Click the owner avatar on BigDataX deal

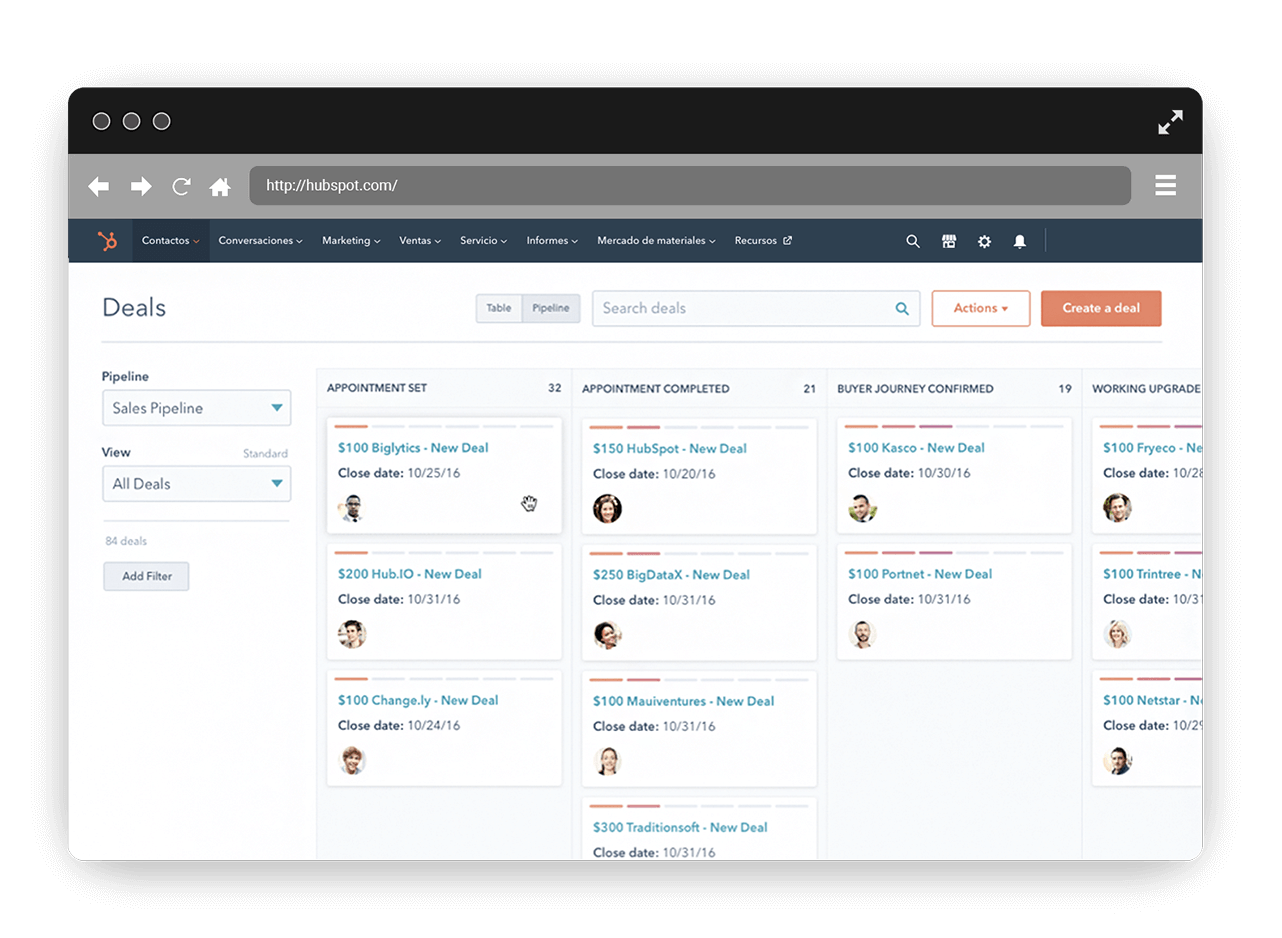pos(607,635)
